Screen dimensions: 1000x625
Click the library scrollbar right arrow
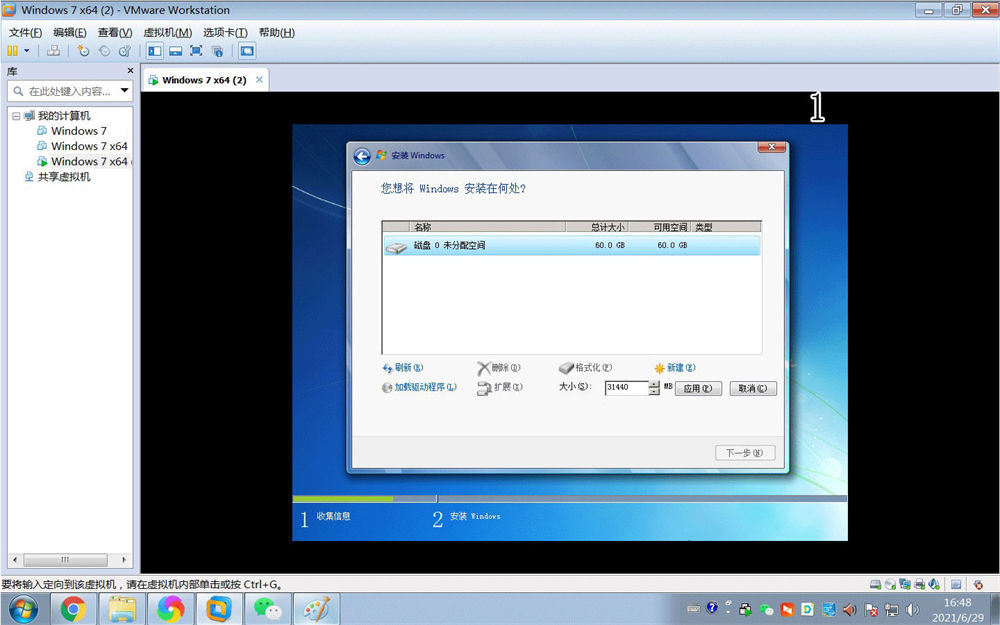124,560
